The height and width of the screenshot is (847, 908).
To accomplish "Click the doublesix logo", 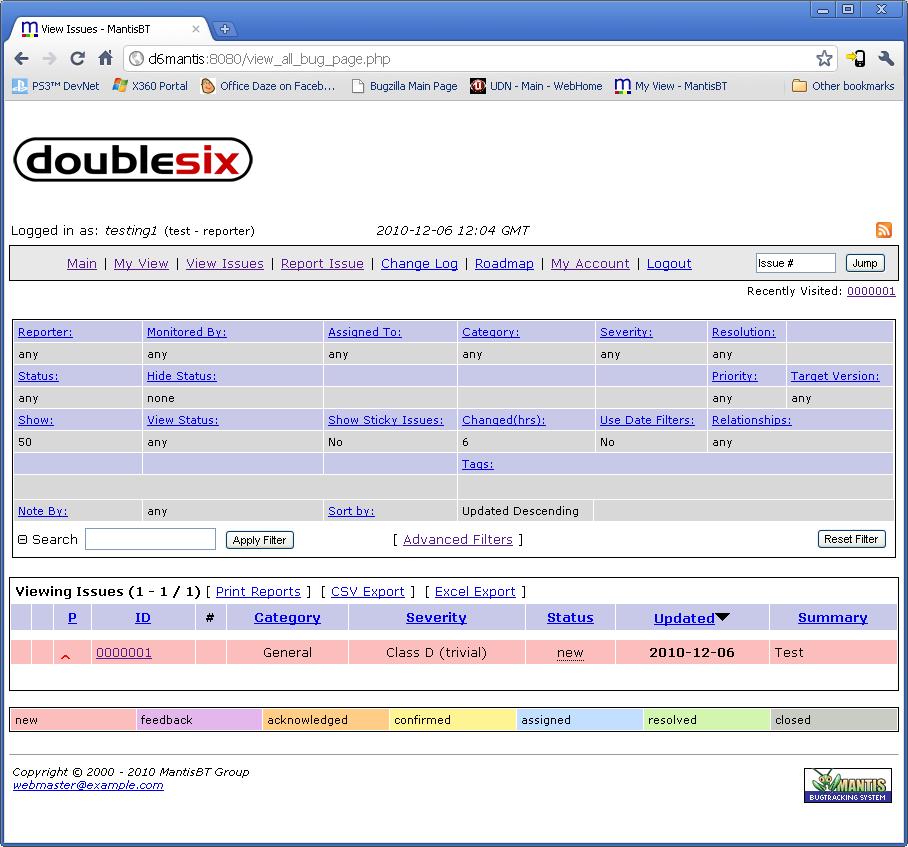I will 132,160.
